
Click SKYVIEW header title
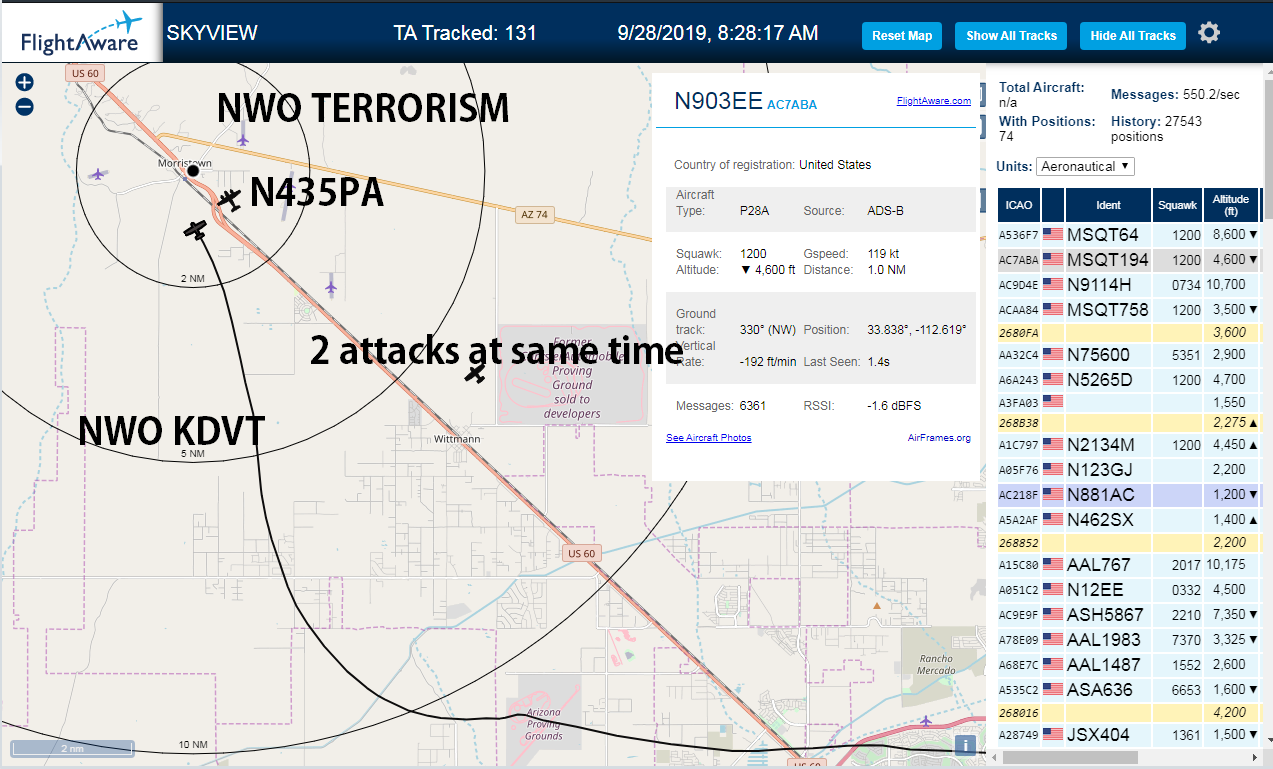point(212,33)
